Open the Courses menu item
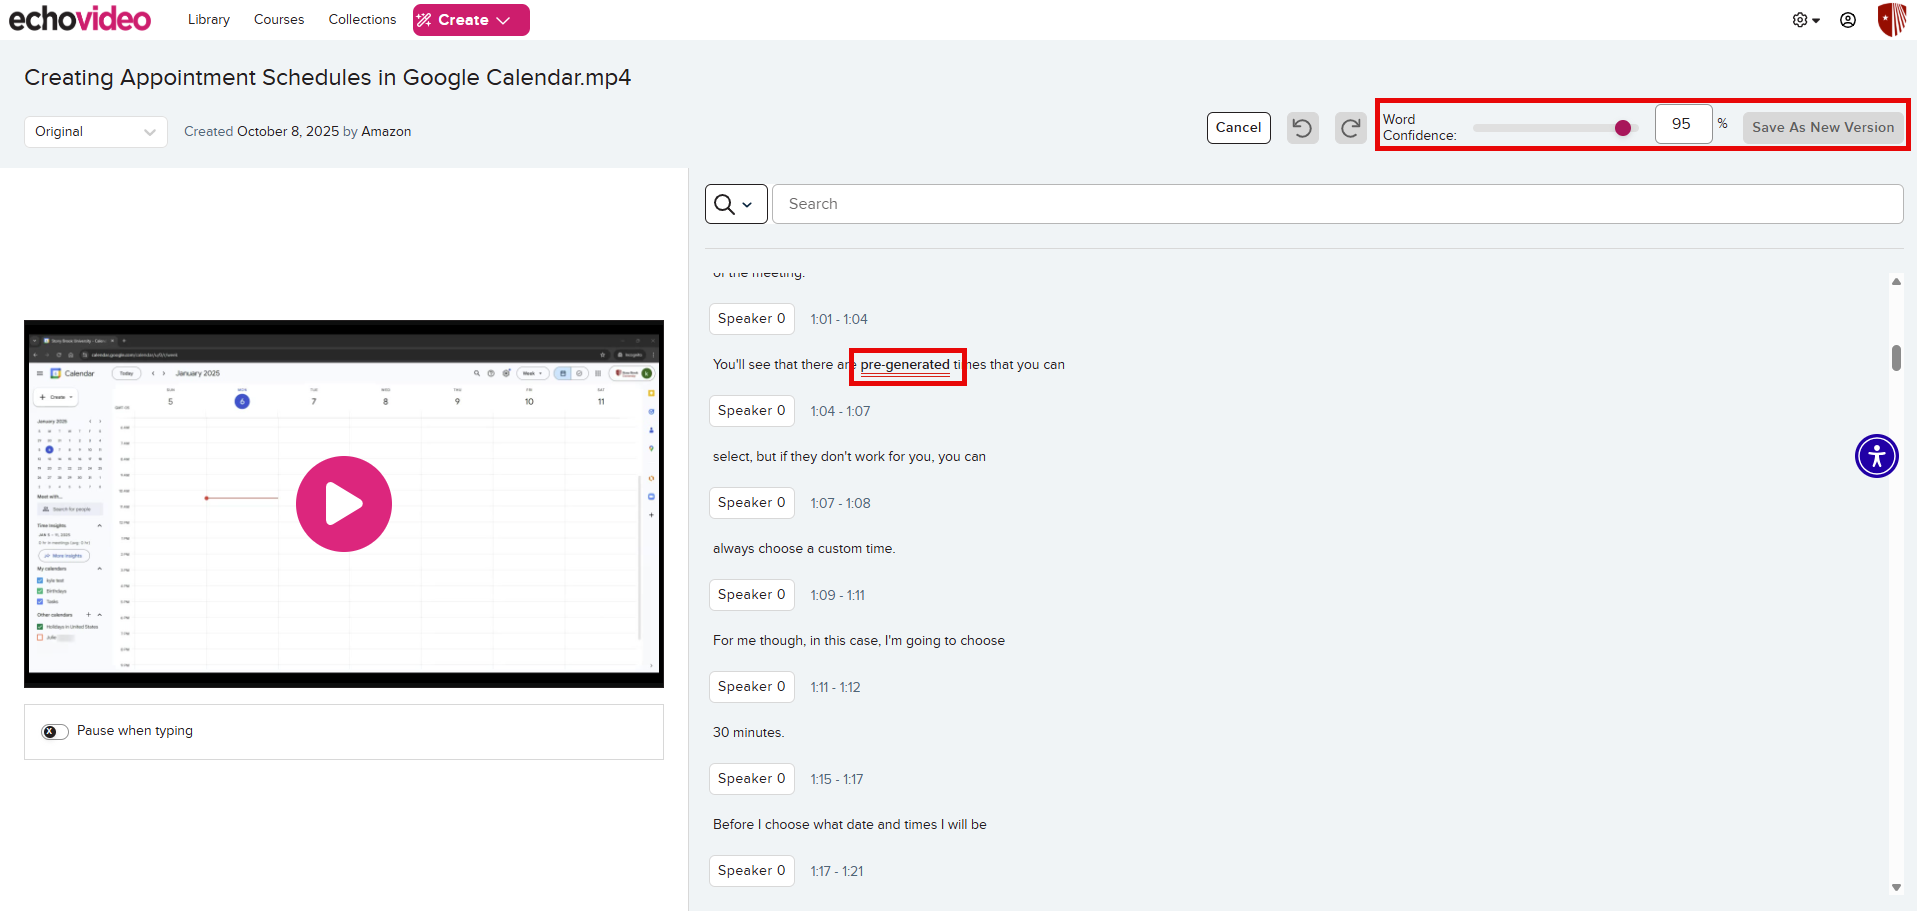Viewport: 1917px width, 911px height. [279, 20]
